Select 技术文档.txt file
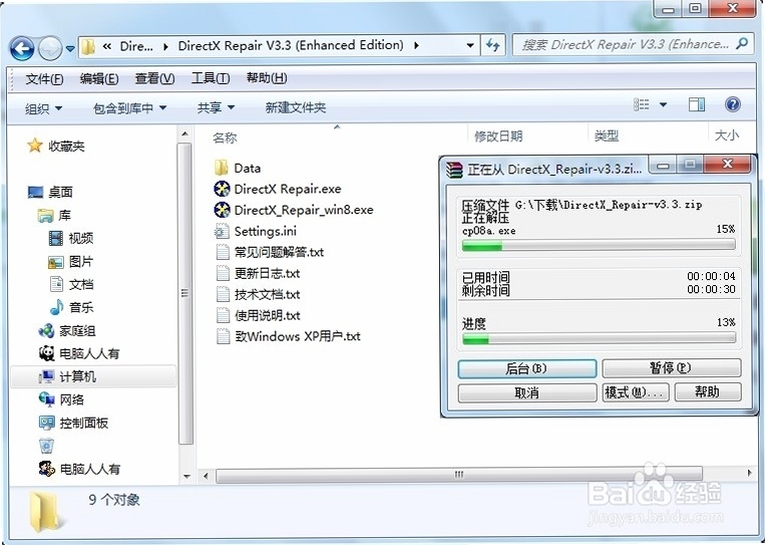765x545 pixels. click(x=257, y=294)
